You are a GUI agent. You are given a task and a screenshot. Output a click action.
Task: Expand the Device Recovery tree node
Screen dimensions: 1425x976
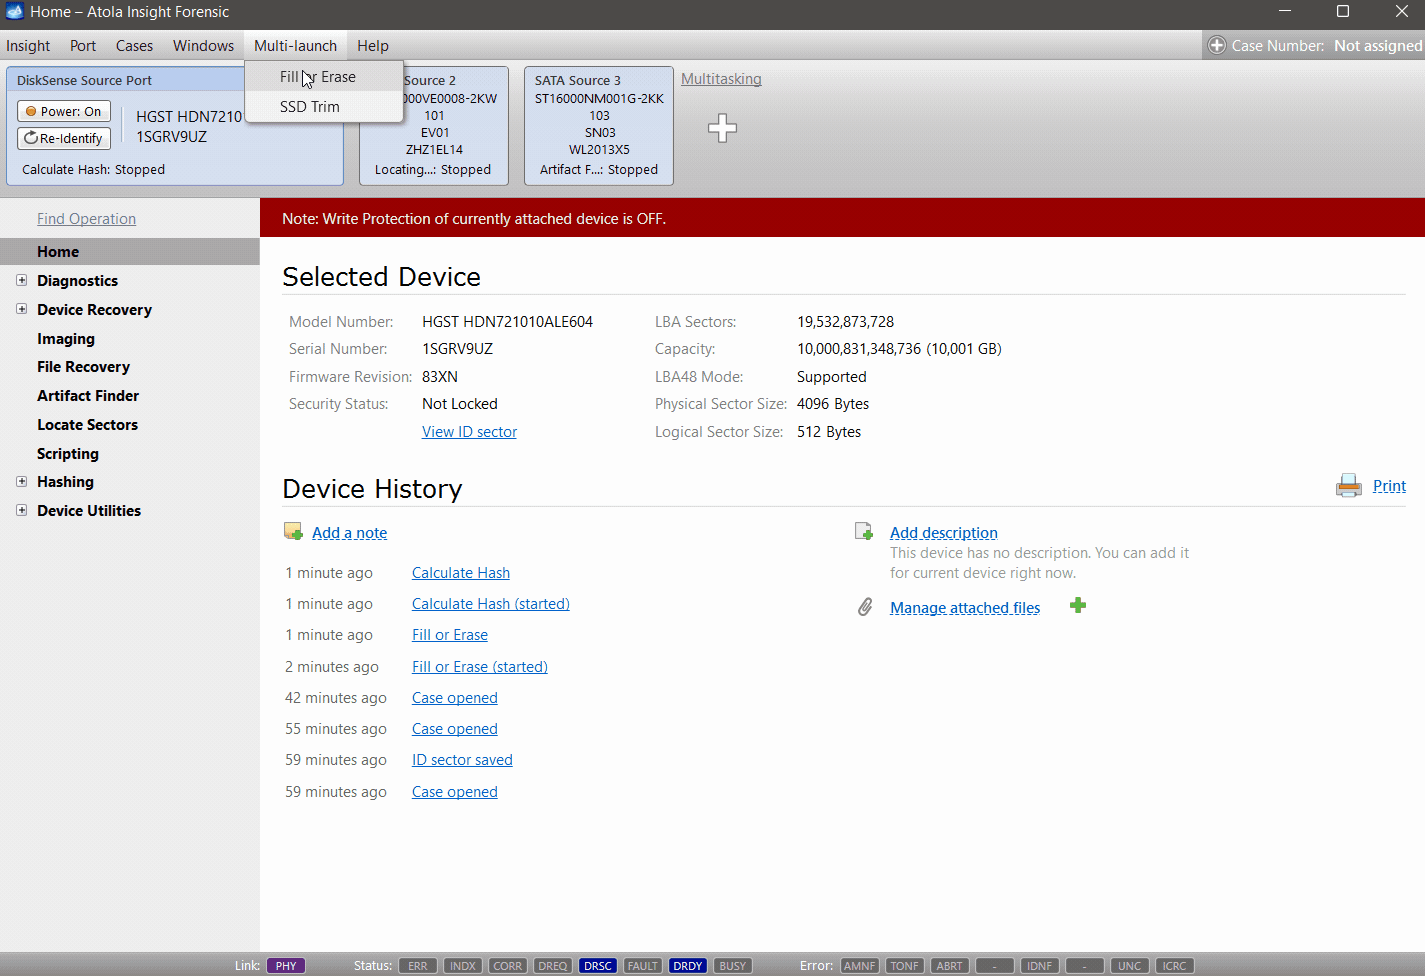click(21, 309)
